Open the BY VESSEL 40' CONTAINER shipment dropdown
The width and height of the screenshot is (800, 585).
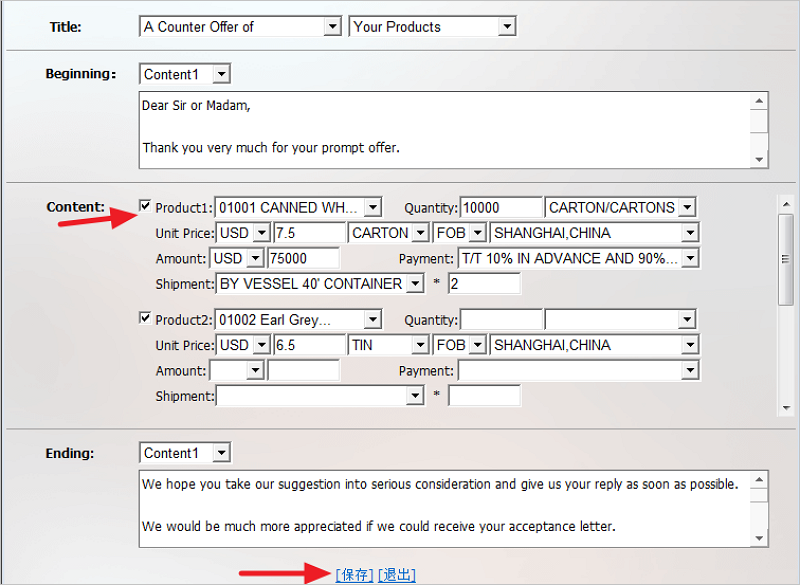[x=415, y=284]
